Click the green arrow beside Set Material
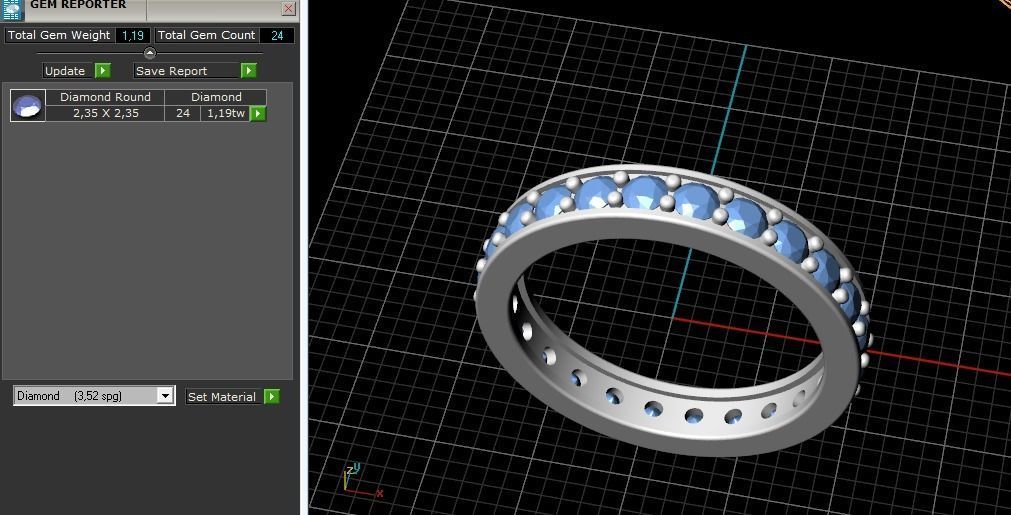1011x515 pixels. pyautogui.click(x=272, y=396)
